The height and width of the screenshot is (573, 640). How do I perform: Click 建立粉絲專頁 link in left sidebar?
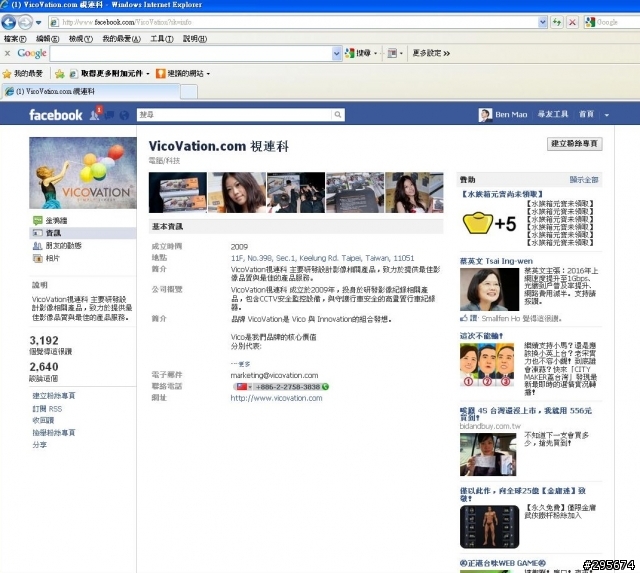(54, 396)
